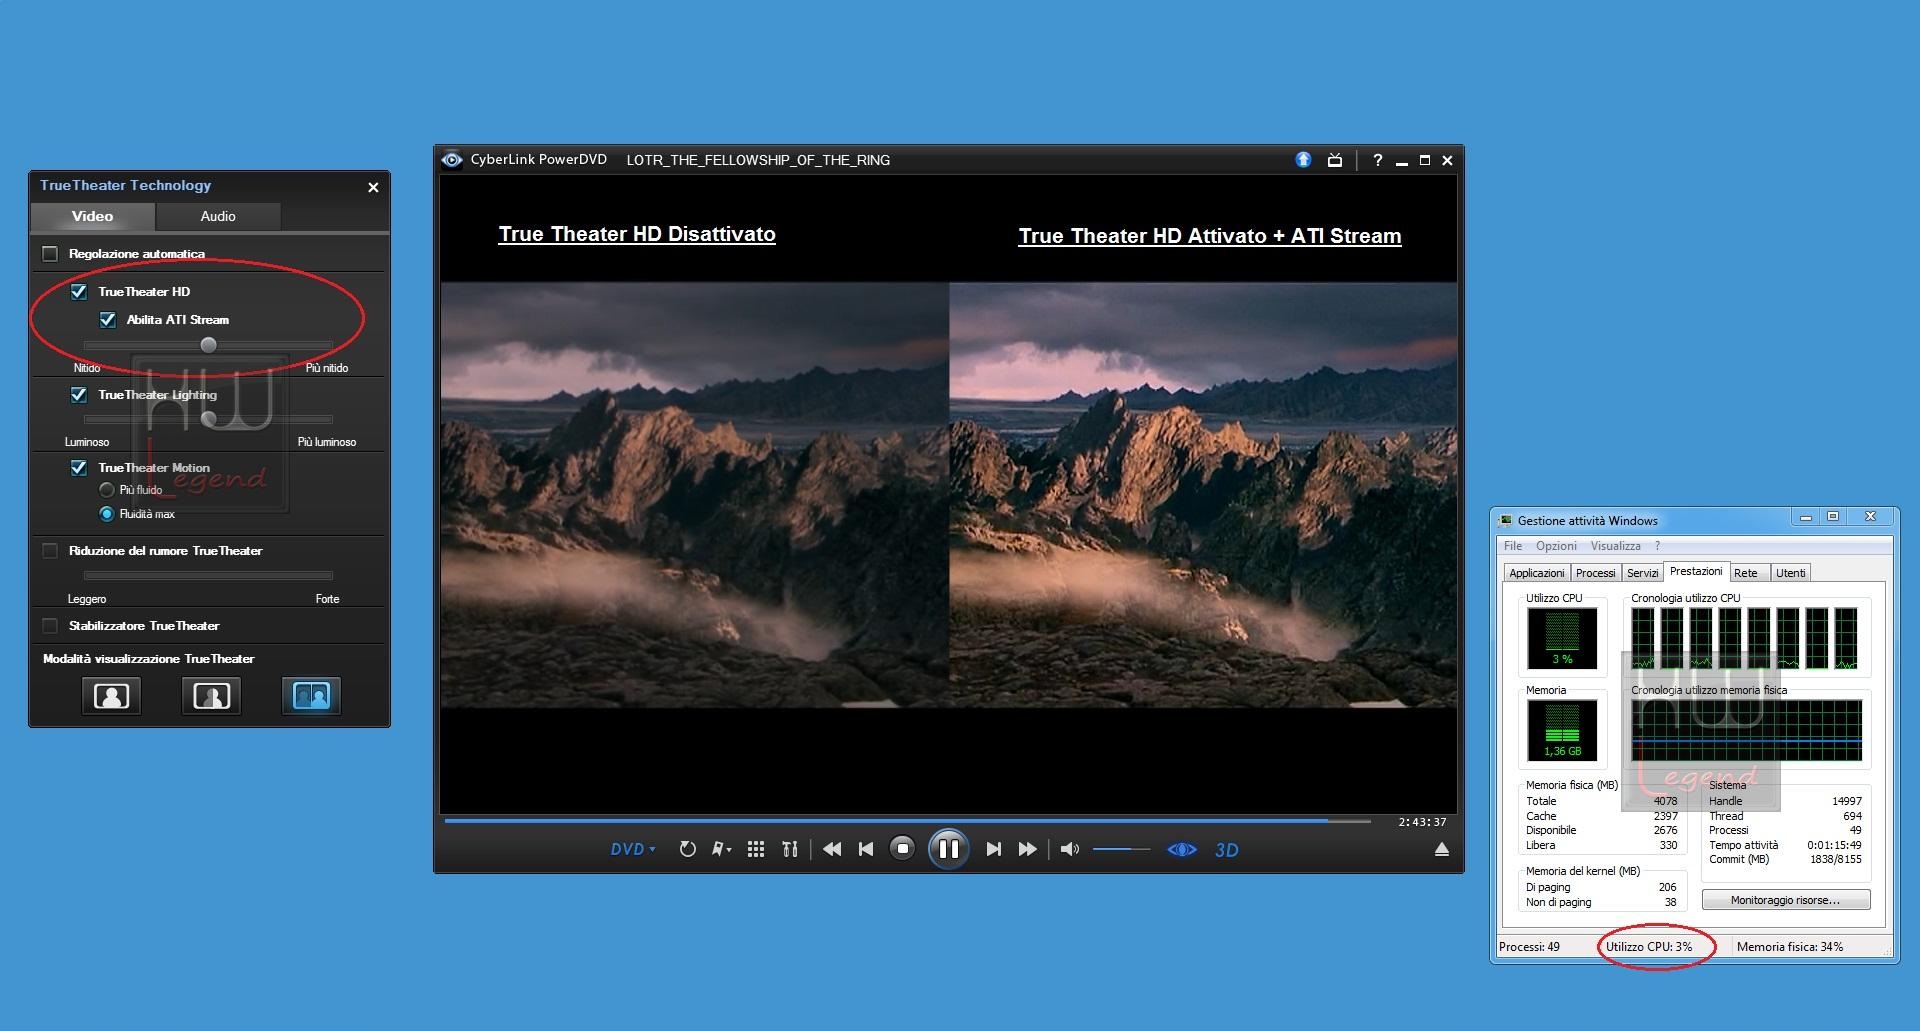Viewport: 1920px width, 1031px height.
Task: Switch to the Video tab
Action: point(92,216)
